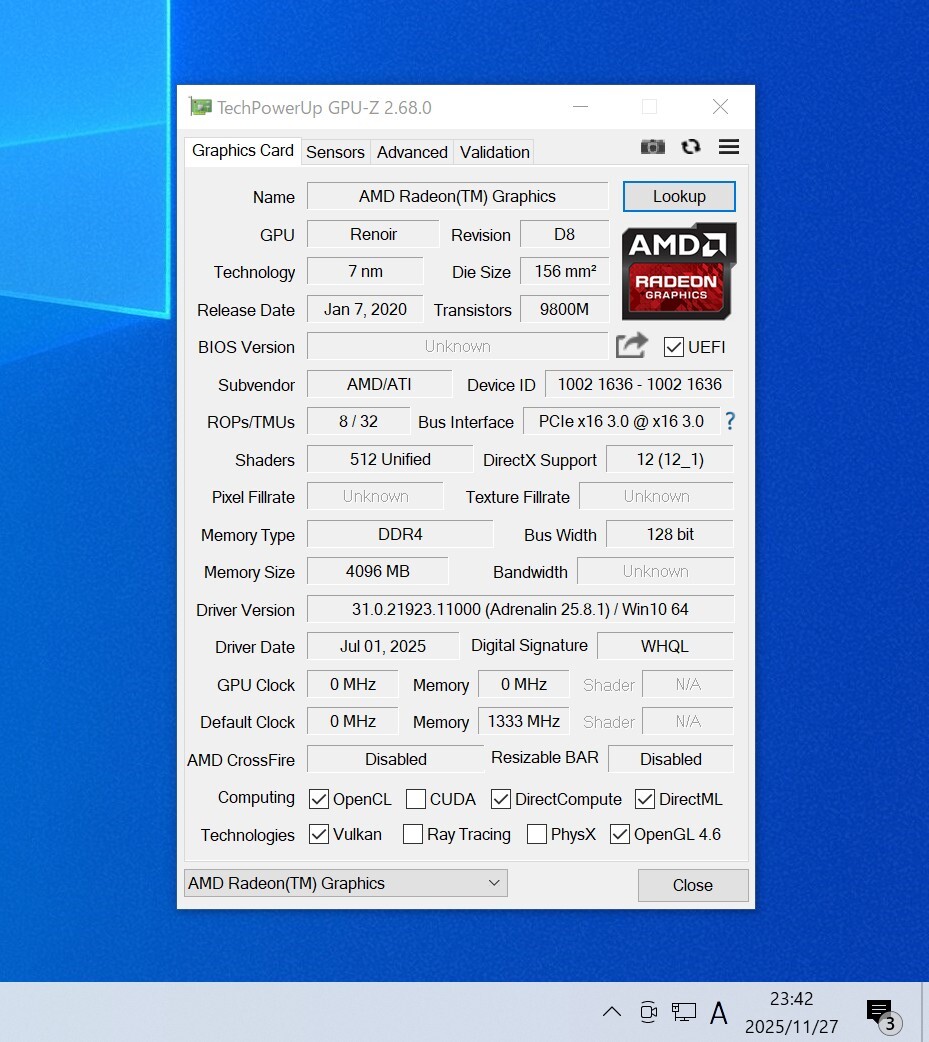This screenshot has width=929, height=1042.
Task: Toggle the OpenCL checkbox
Action: point(319,799)
